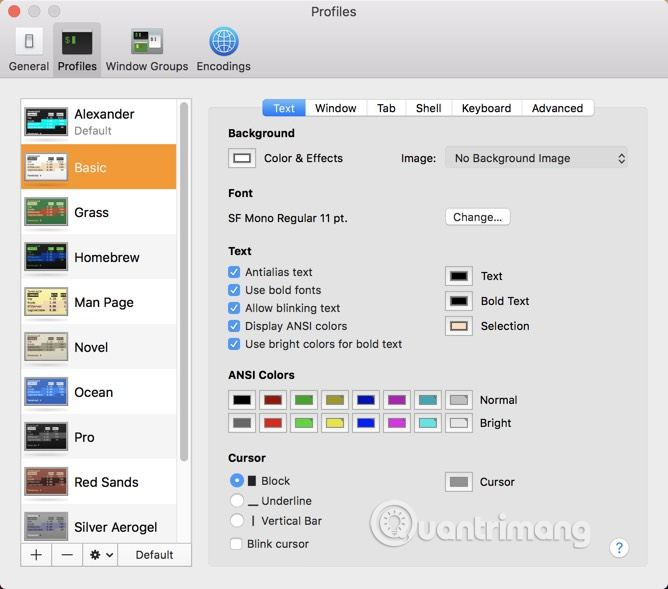This screenshot has width=668, height=589.
Task: Click the minus icon to remove profile
Action: click(66, 555)
